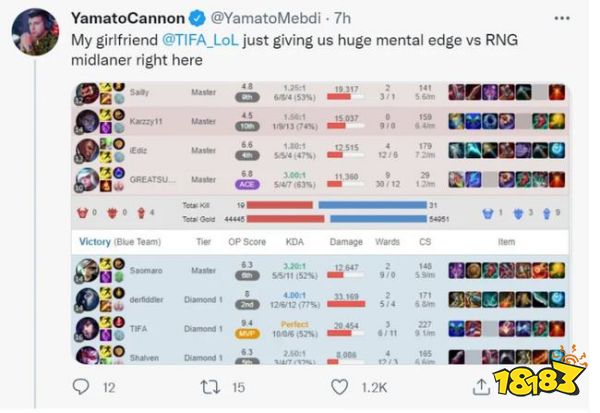The width and height of the screenshot is (600, 413).
Task: Click the @TIFA_LoL mention link
Action: click(200, 40)
